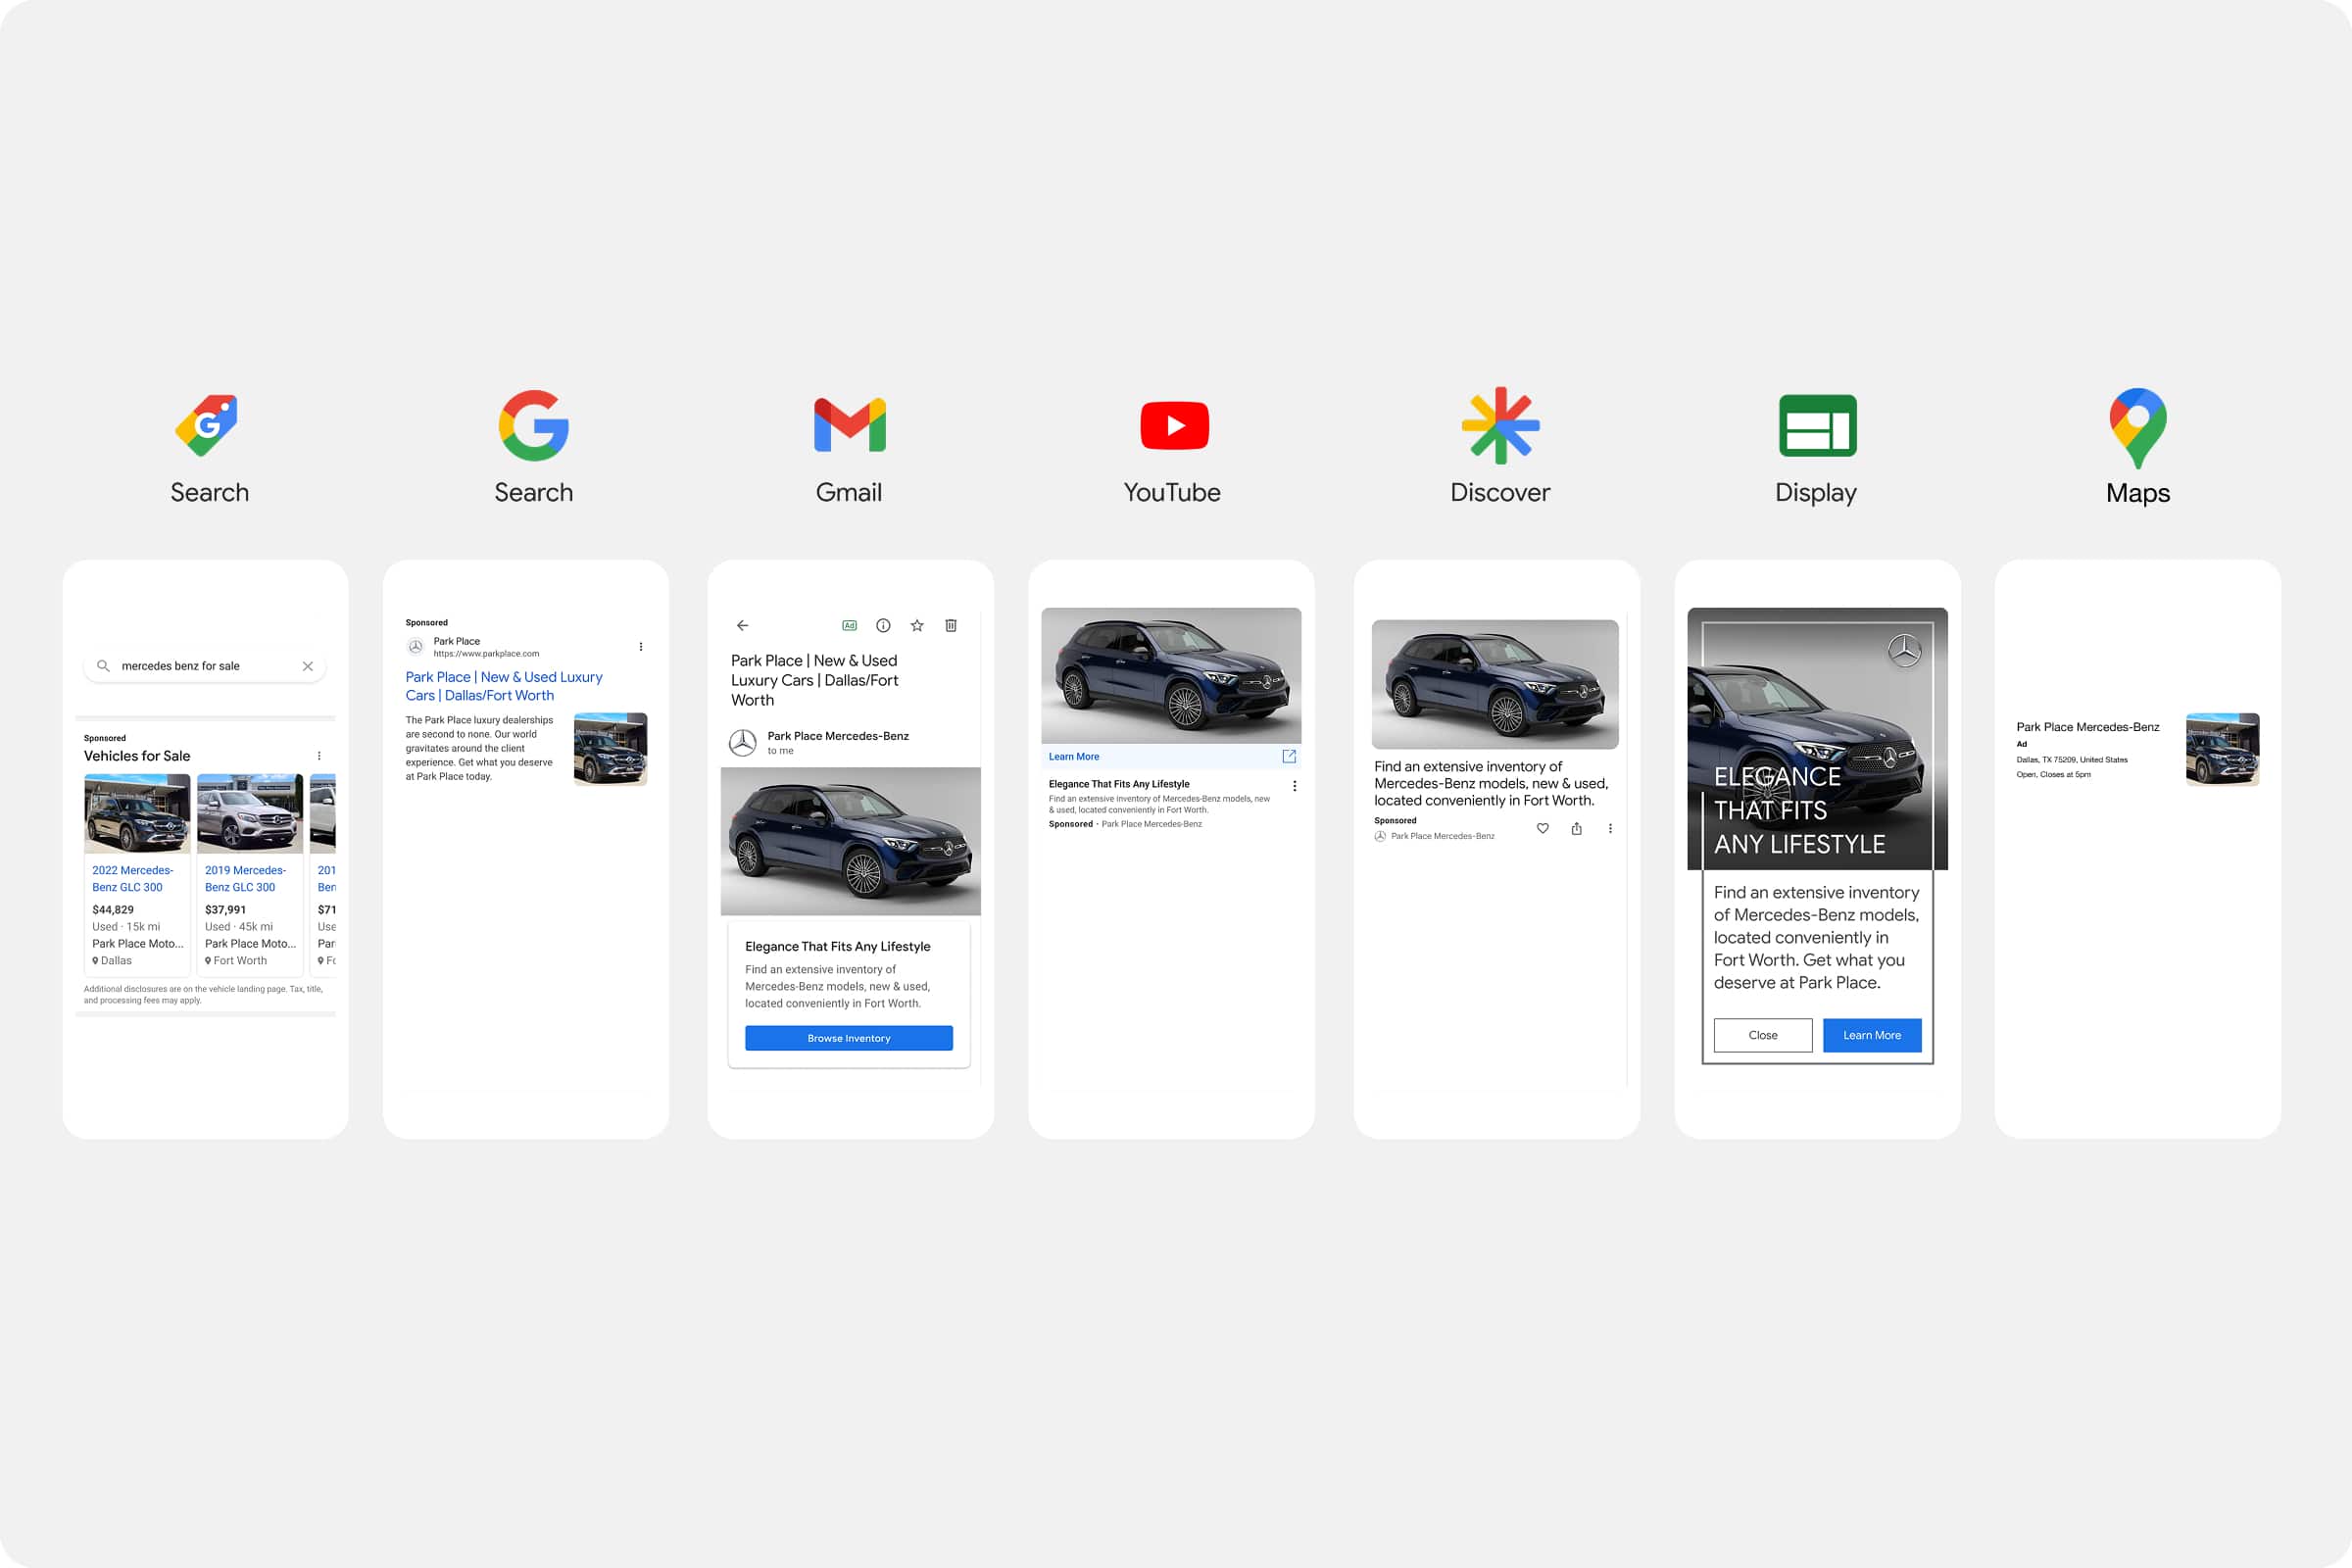The width and height of the screenshot is (2352, 1568).
Task: Star the Park Place Gmail message
Action: (x=917, y=626)
